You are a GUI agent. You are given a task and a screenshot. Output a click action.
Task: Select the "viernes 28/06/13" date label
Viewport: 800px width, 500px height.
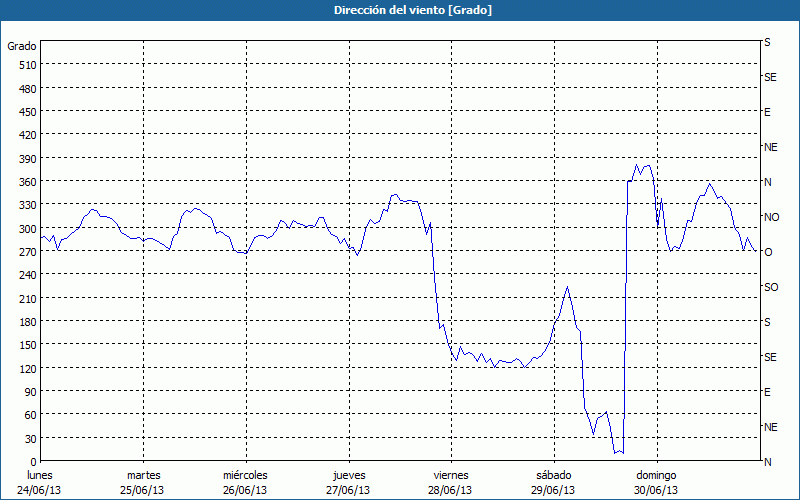[450, 482]
